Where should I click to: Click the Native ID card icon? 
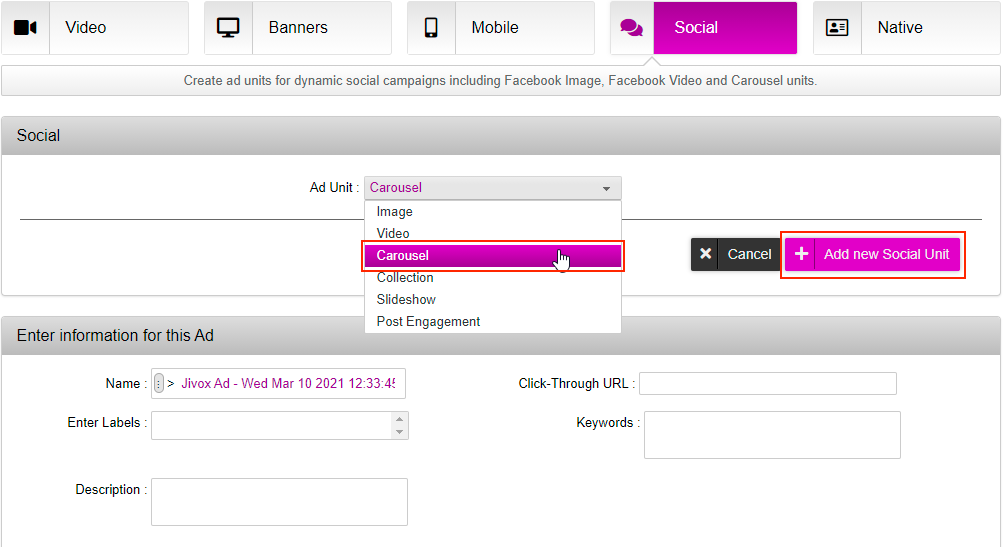(837, 28)
